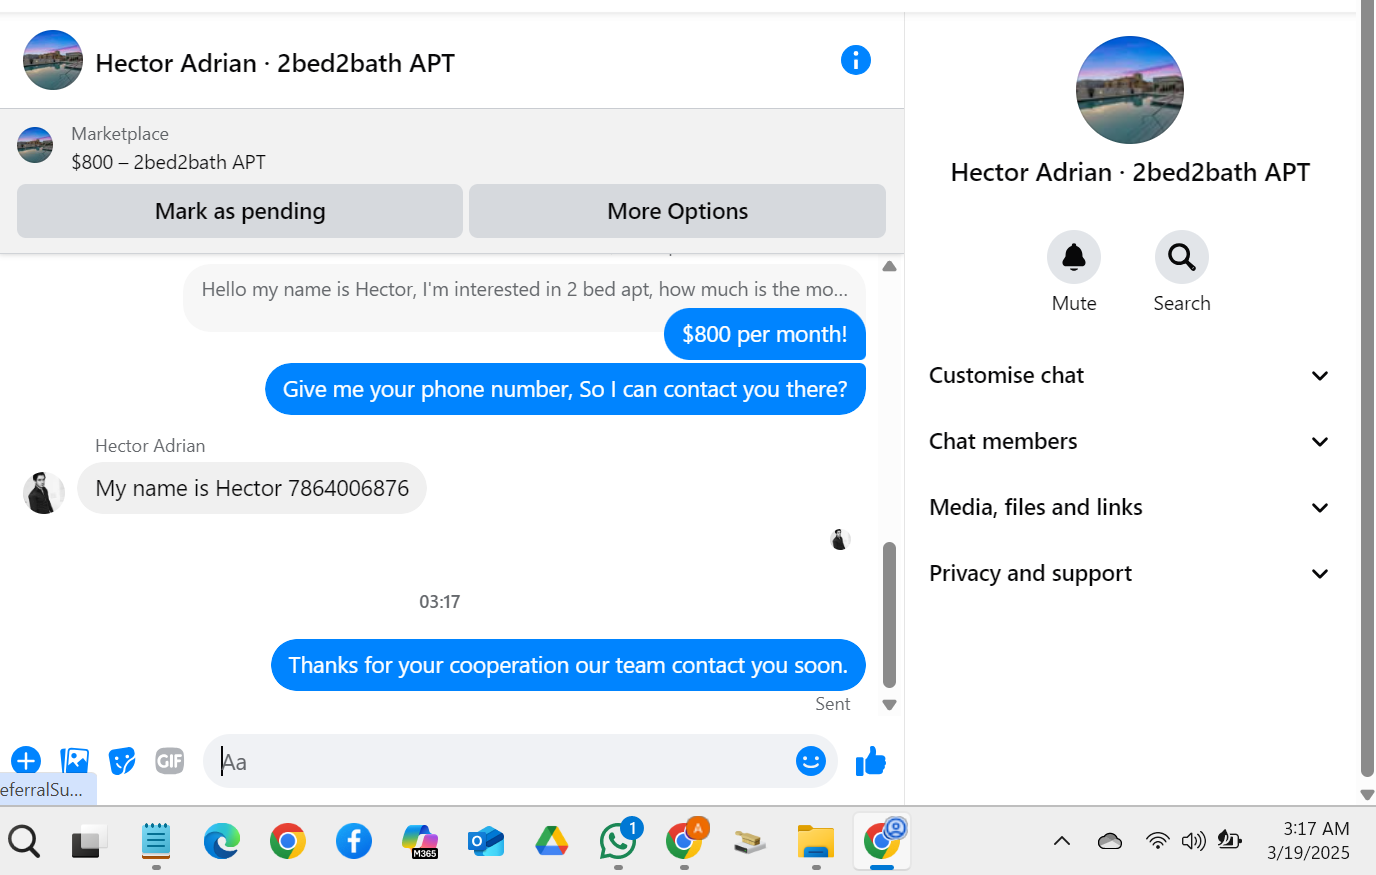This screenshot has height=875, width=1376.
Task: Search in conversation using magnifier icon
Action: pyautogui.click(x=1181, y=257)
